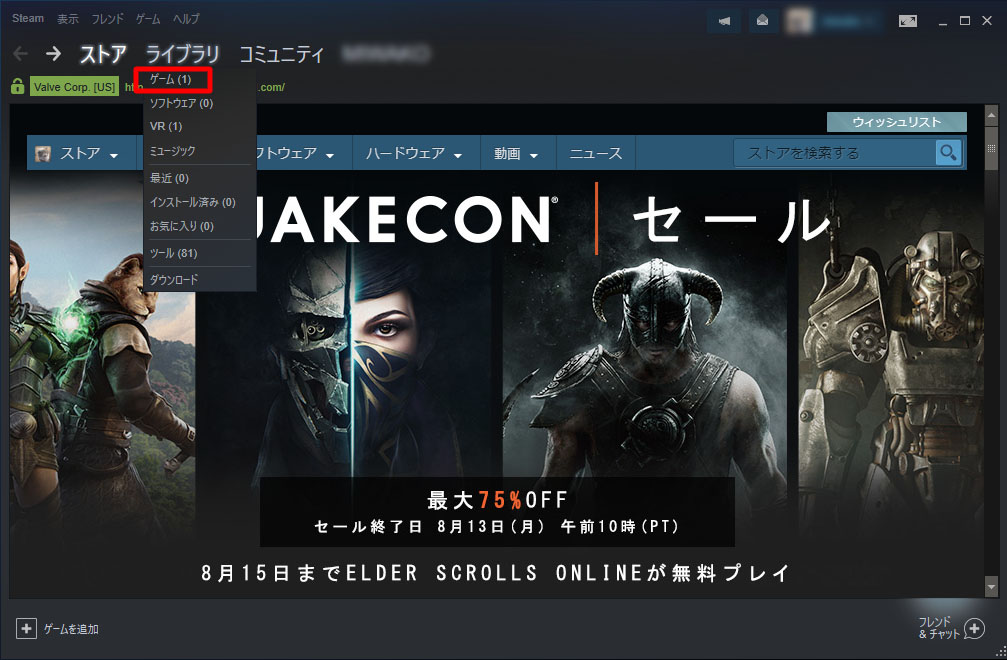Click the forward navigation arrow

click(x=53, y=53)
